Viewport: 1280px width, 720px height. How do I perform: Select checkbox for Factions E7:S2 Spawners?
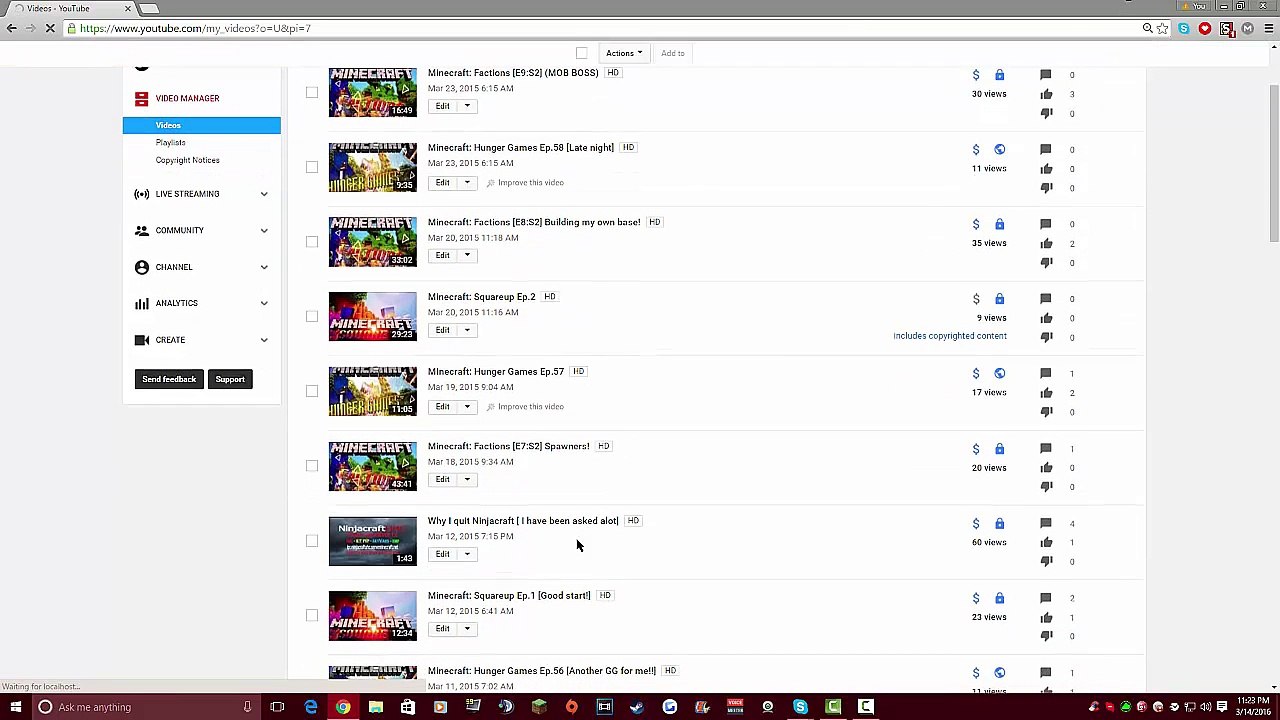pyautogui.click(x=312, y=465)
